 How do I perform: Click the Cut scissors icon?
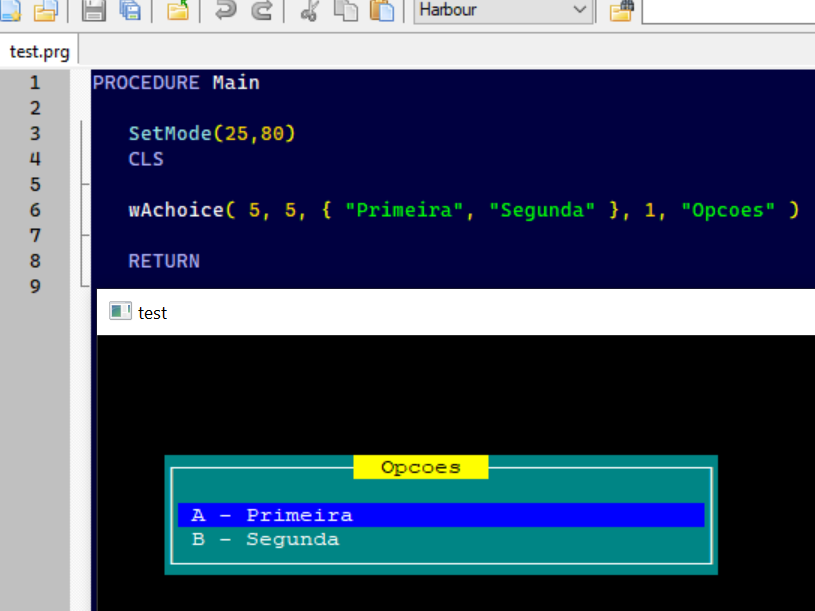coord(310,10)
